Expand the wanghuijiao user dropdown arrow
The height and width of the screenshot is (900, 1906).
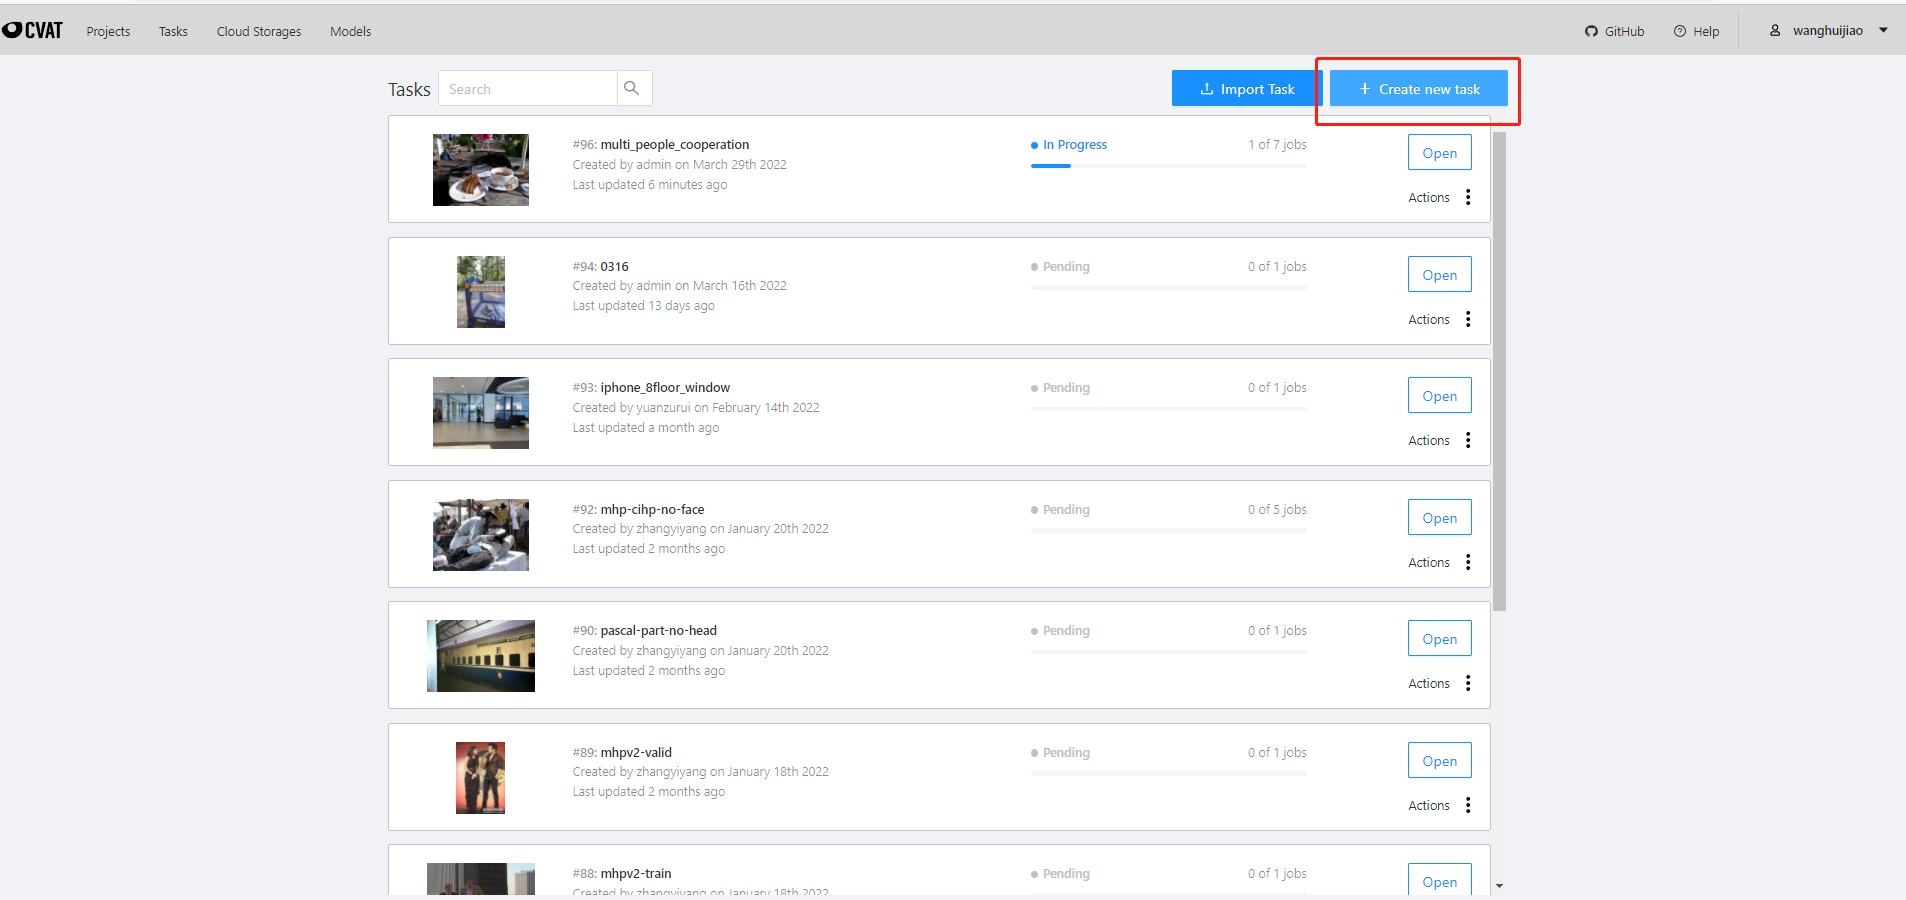[1883, 30]
